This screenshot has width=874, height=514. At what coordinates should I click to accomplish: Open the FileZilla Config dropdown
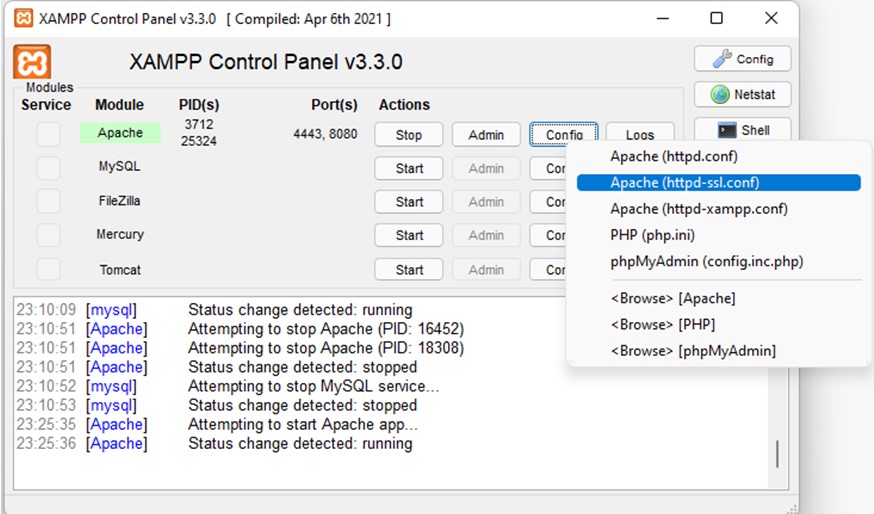[548, 202]
